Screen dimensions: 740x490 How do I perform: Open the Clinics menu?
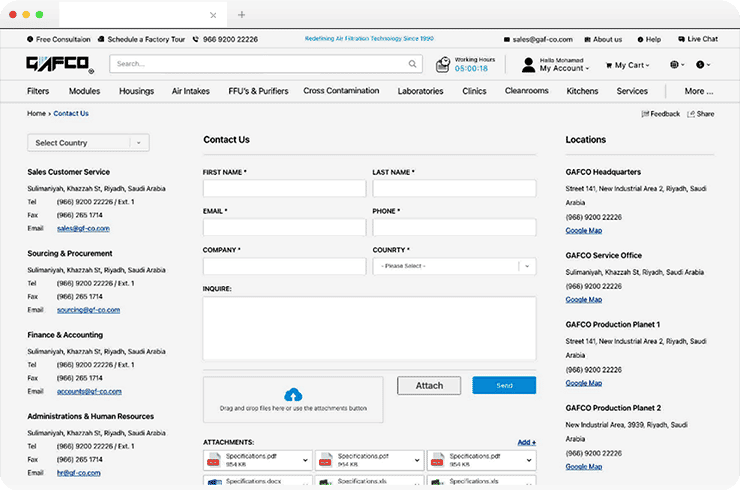point(474,91)
